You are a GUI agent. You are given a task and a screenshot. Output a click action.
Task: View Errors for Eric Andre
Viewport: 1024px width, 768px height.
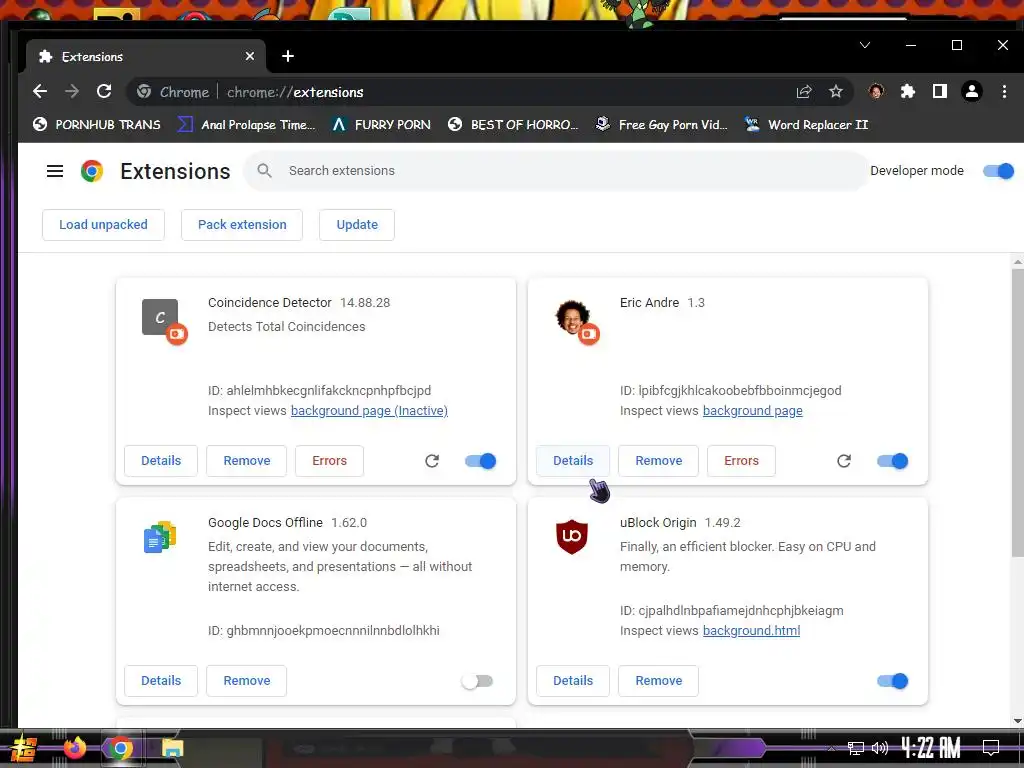click(x=741, y=461)
